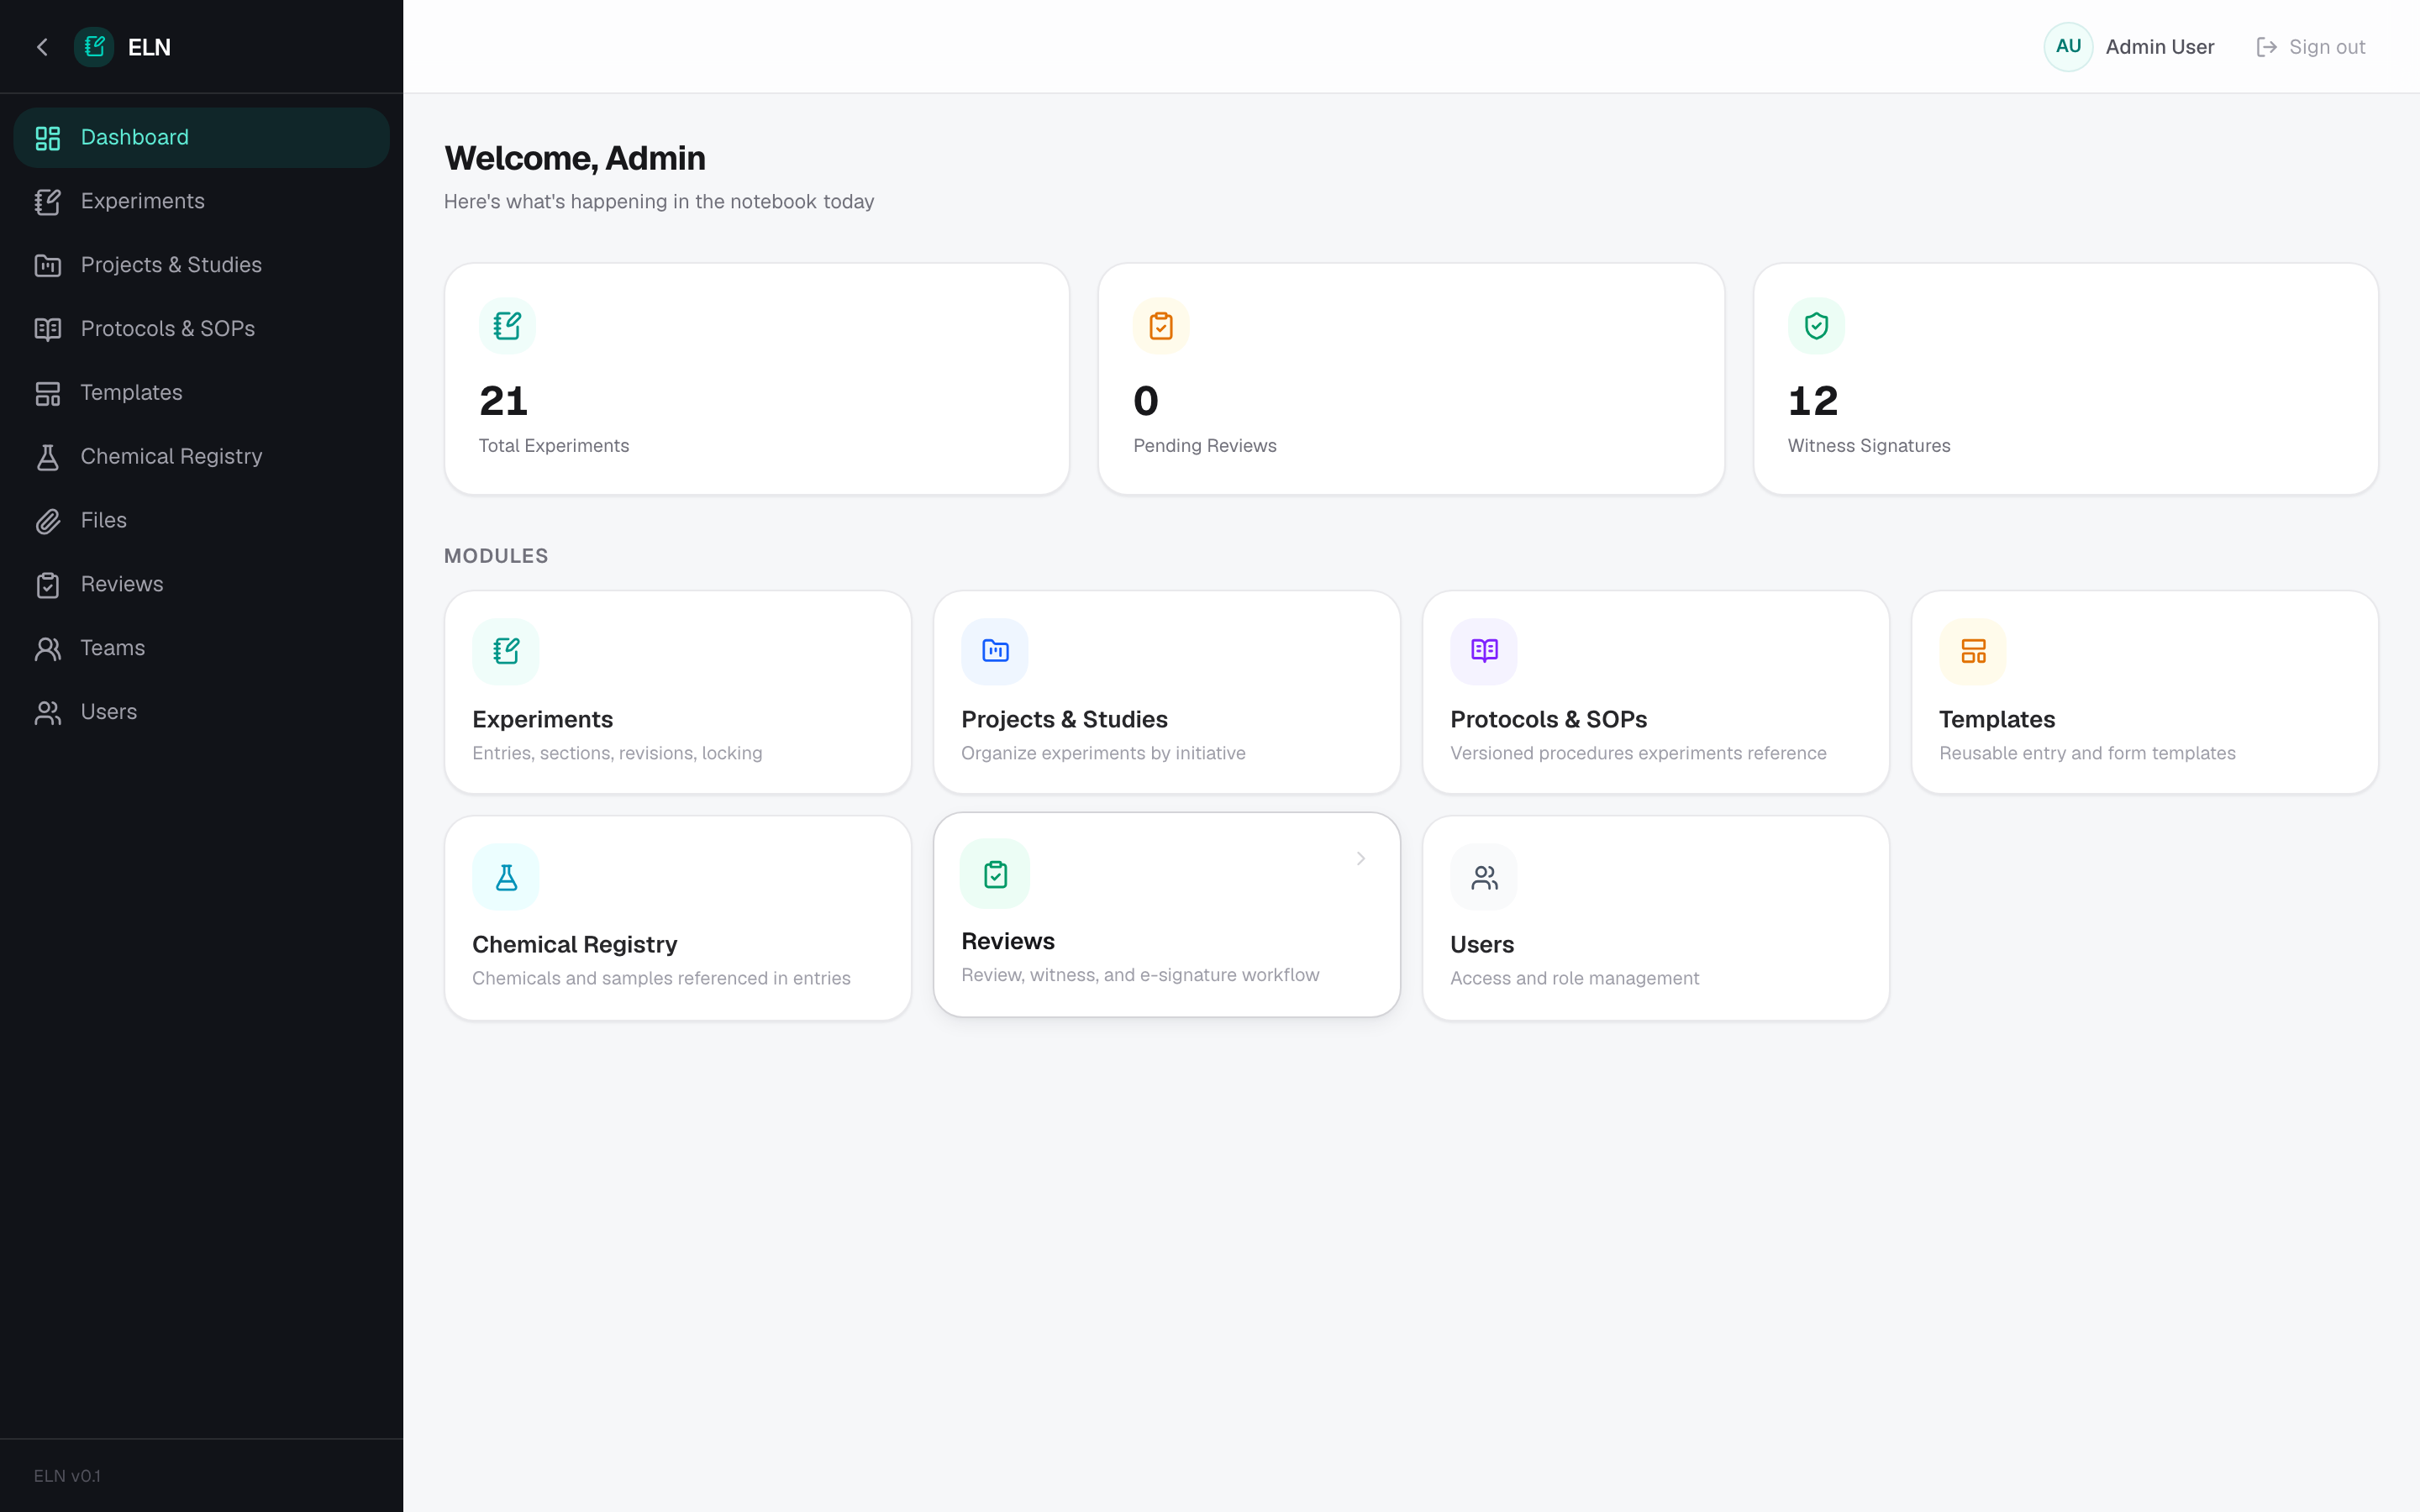
Task: Click the sign out arrow icon
Action: coord(2267,47)
